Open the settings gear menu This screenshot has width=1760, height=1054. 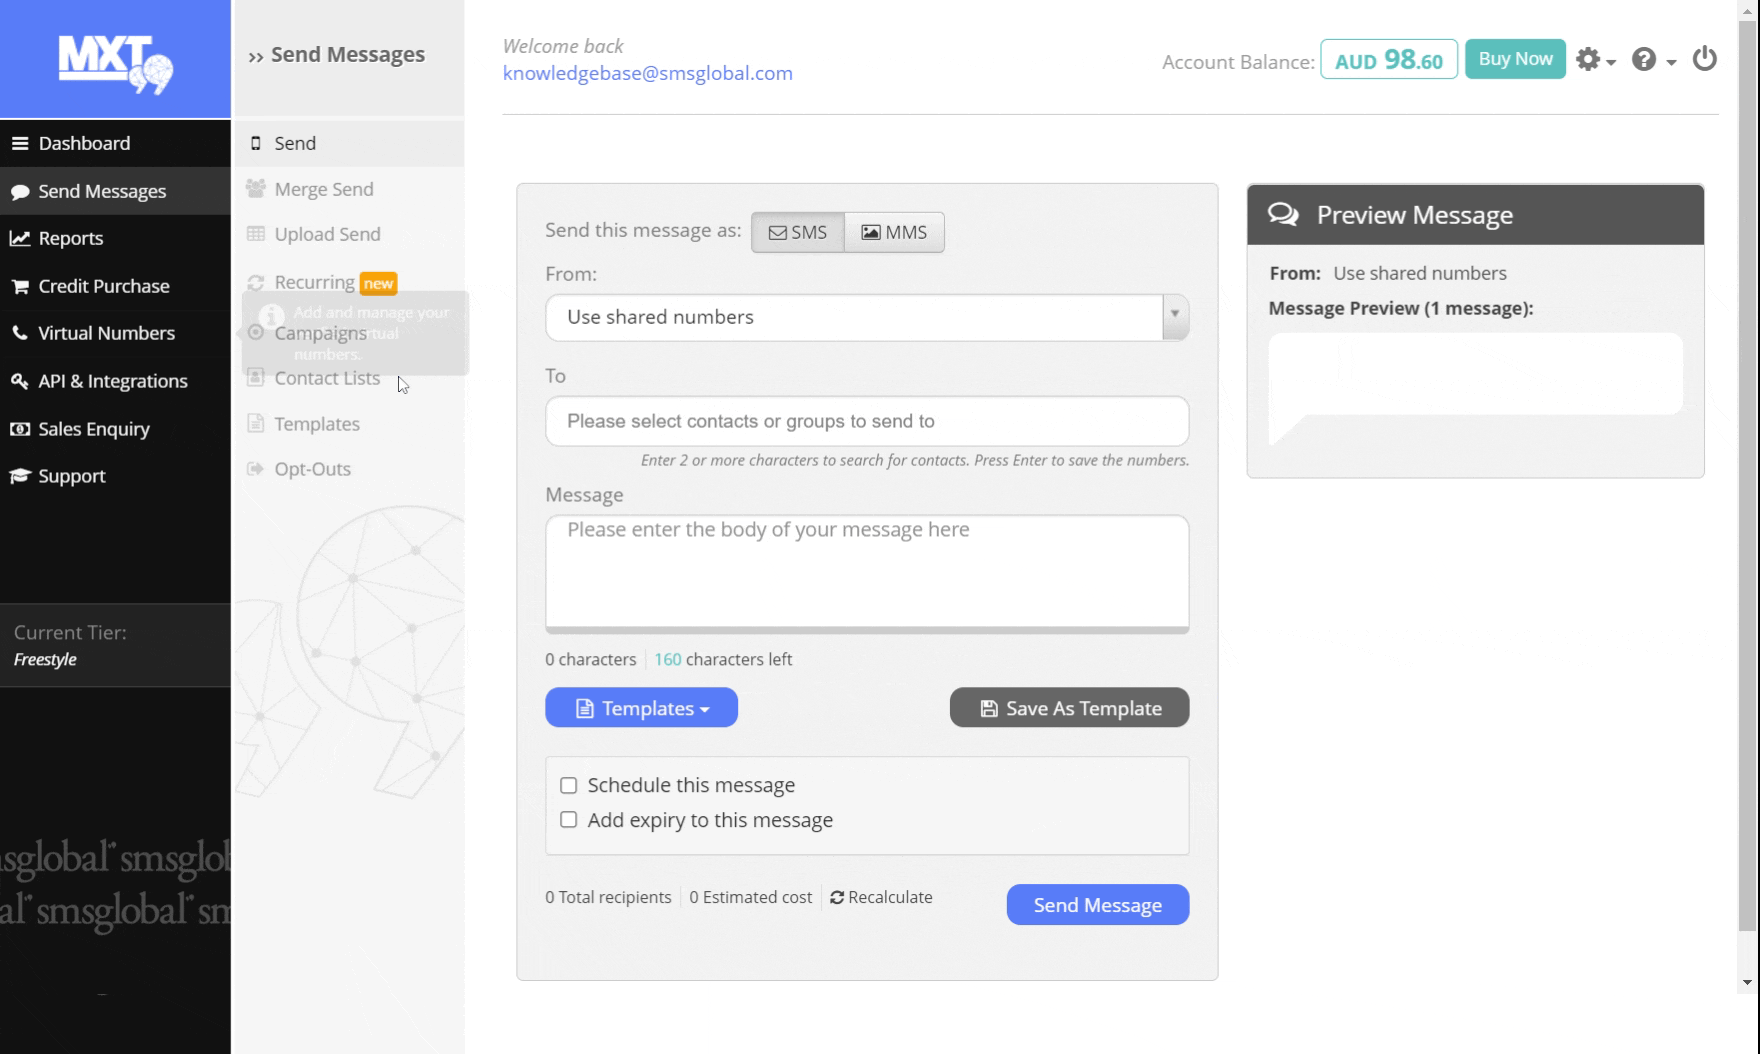coord(1594,60)
